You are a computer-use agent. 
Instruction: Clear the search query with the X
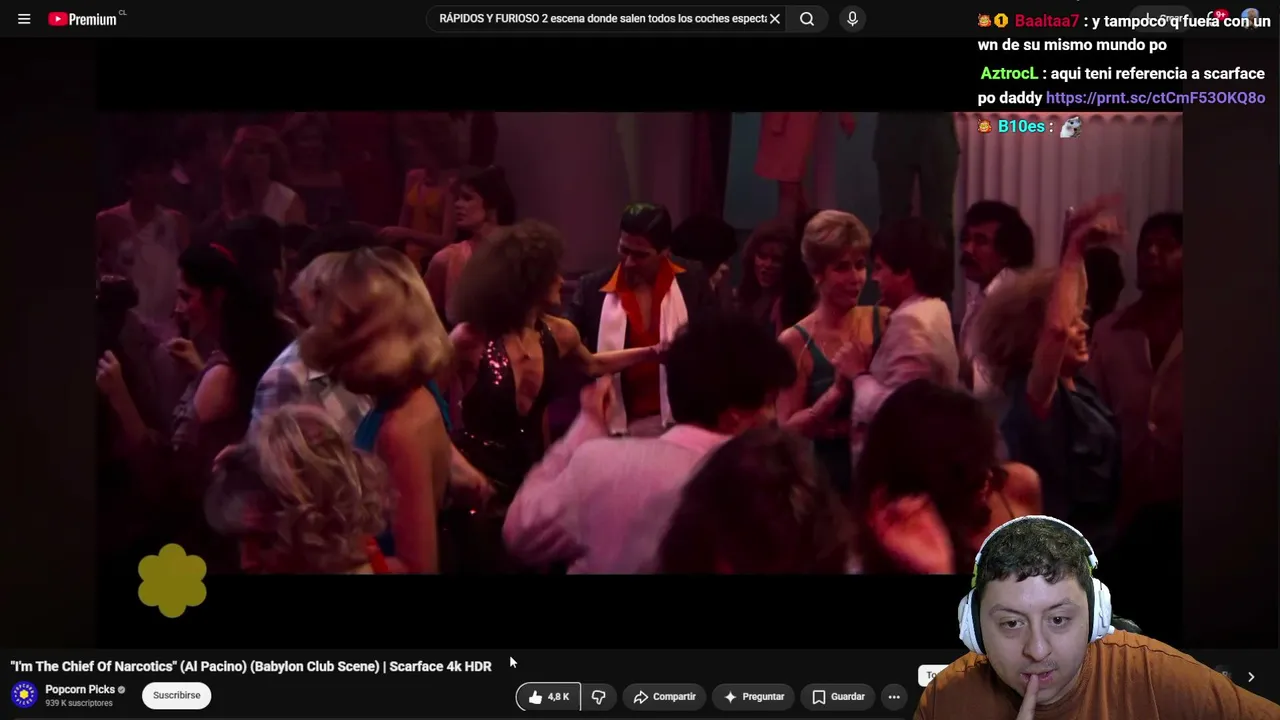[774, 19]
